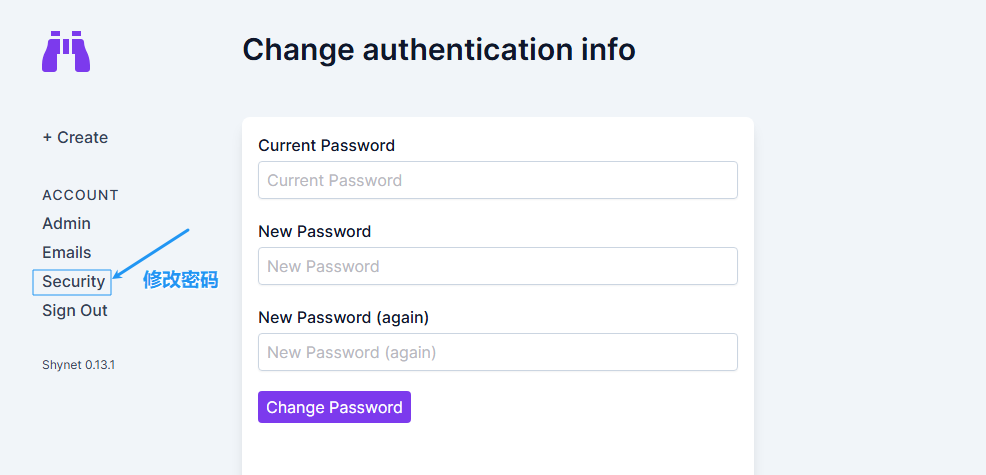Focus the Current Password input field
Screen dimensions: 986x475
point(497,180)
